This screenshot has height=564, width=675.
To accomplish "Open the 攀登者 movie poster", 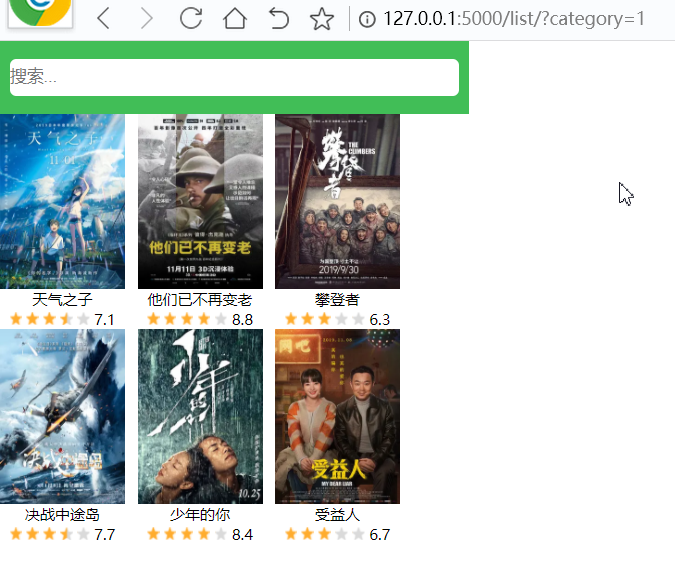I will click(x=338, y=201).
